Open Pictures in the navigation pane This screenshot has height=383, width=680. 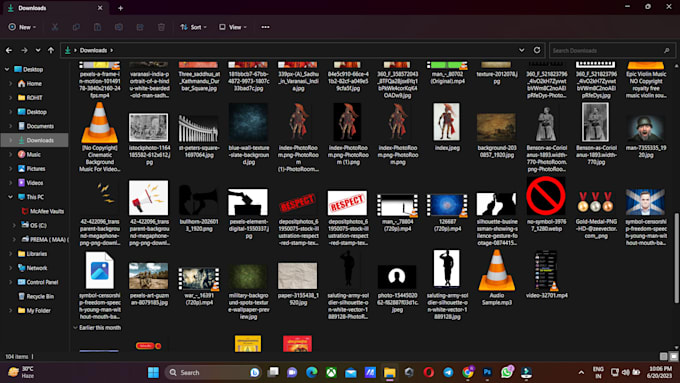pyautogui.click(x=31, y=169)
